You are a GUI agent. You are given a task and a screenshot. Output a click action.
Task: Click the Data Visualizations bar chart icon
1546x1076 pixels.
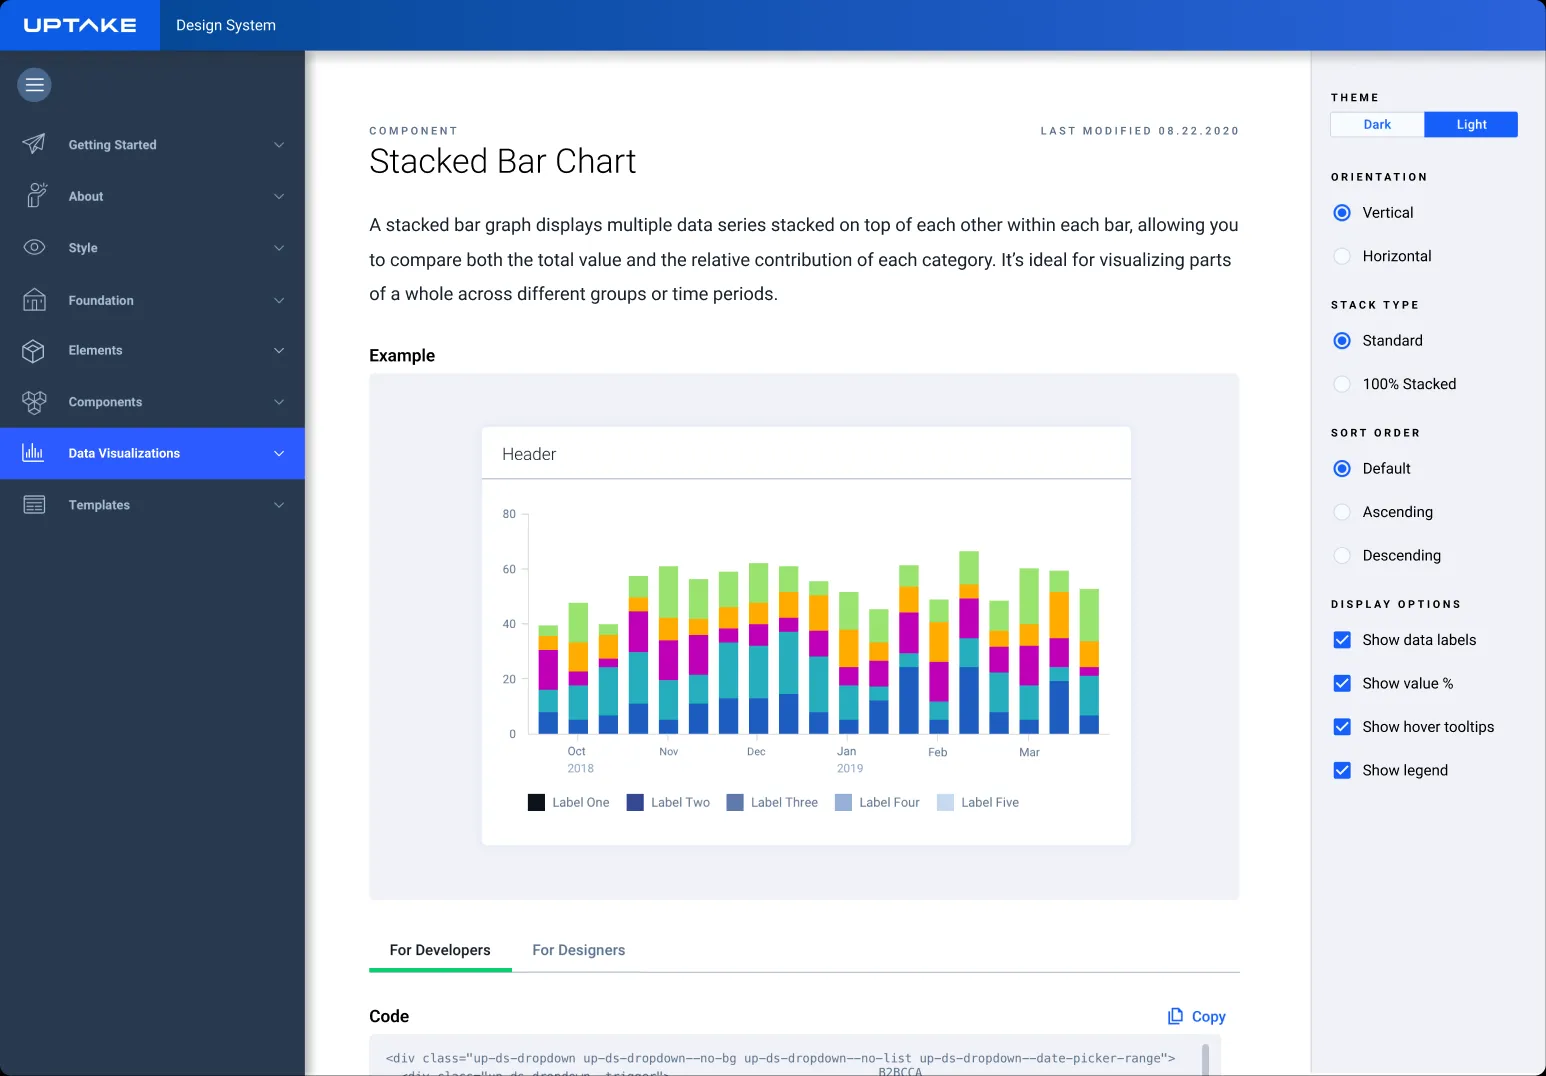point(34,453)
